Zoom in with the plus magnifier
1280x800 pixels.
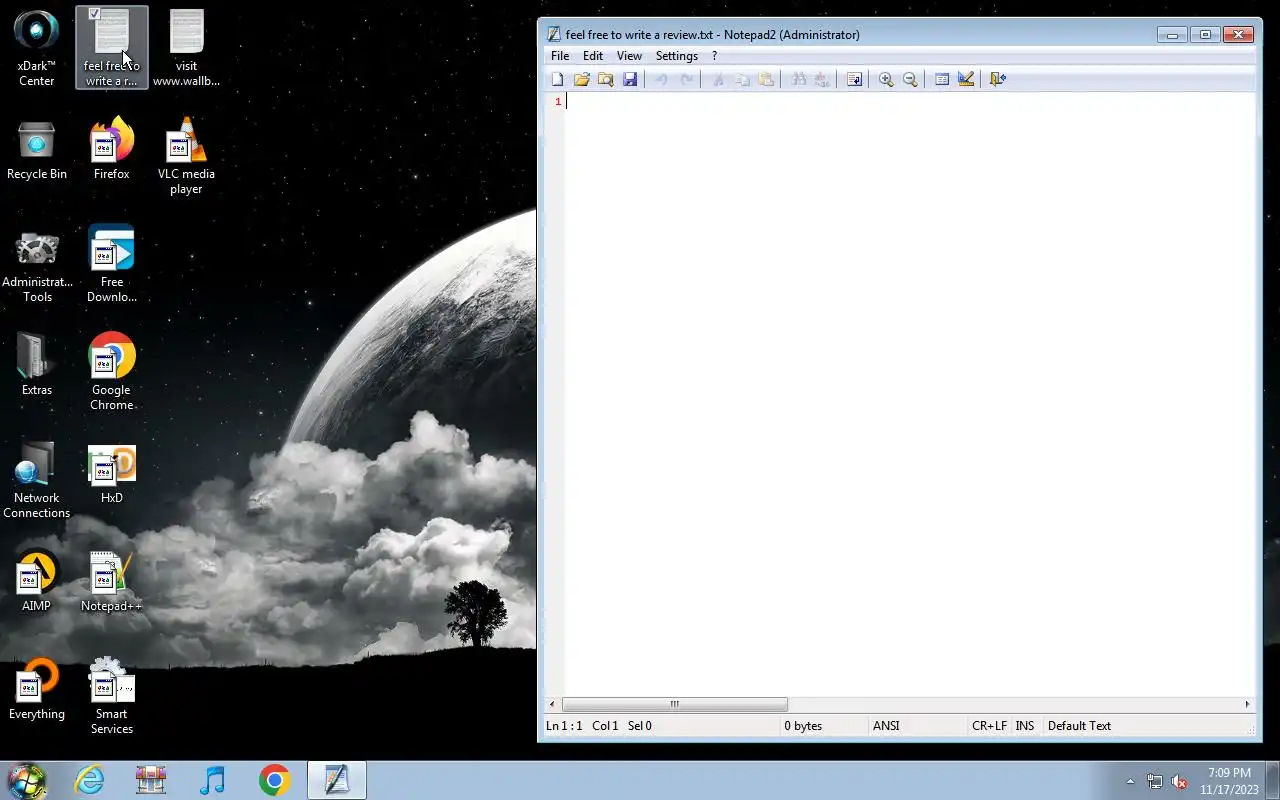(x=886, y=79)
